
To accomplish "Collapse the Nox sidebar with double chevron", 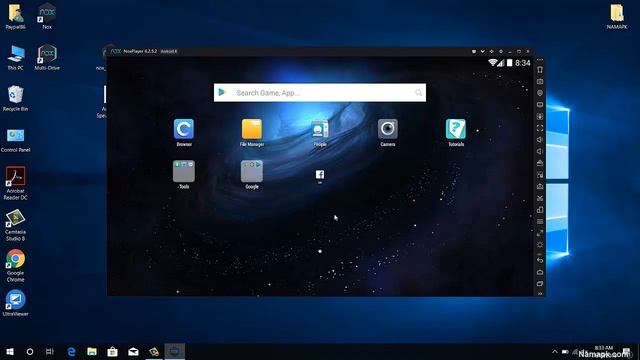I will [540, 293].
